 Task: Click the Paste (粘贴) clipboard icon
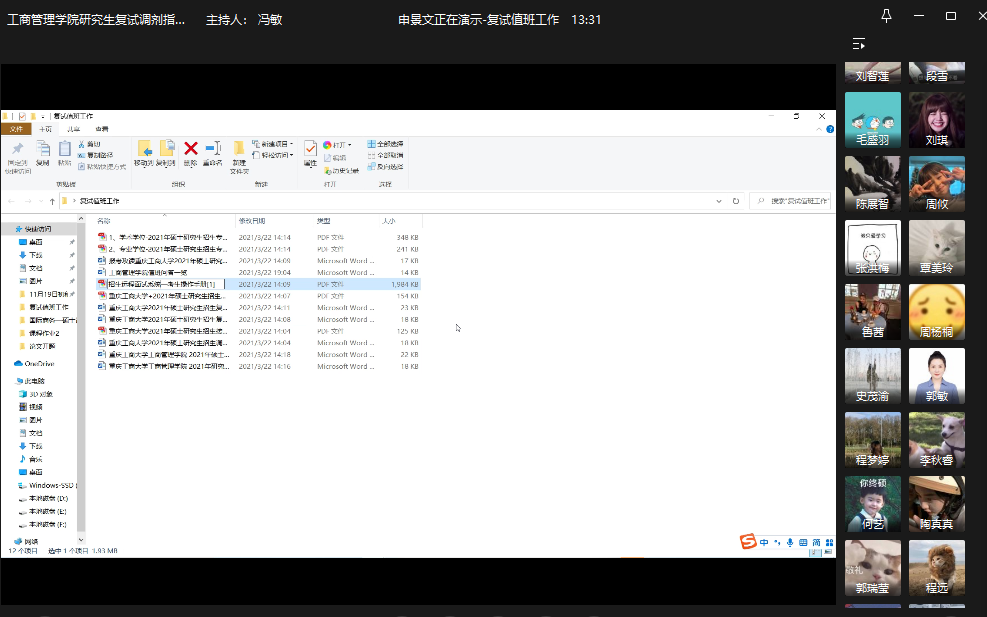click(64, 150)
